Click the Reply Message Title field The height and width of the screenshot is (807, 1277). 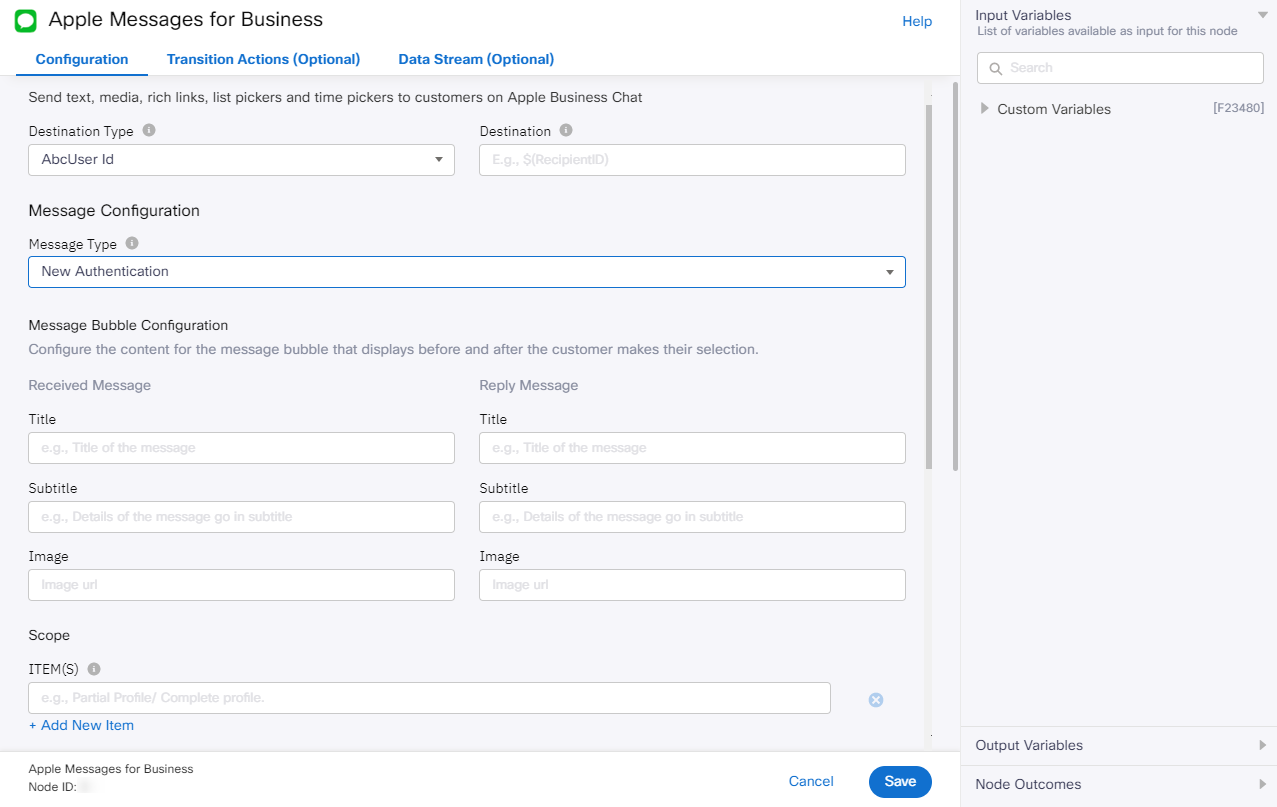tap(692, 448)
